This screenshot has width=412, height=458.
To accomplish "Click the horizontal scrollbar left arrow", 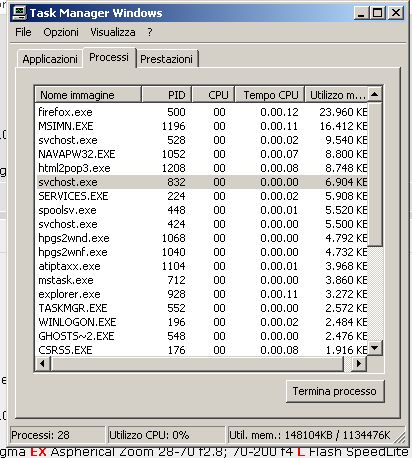I will click(x=43, y=363).
